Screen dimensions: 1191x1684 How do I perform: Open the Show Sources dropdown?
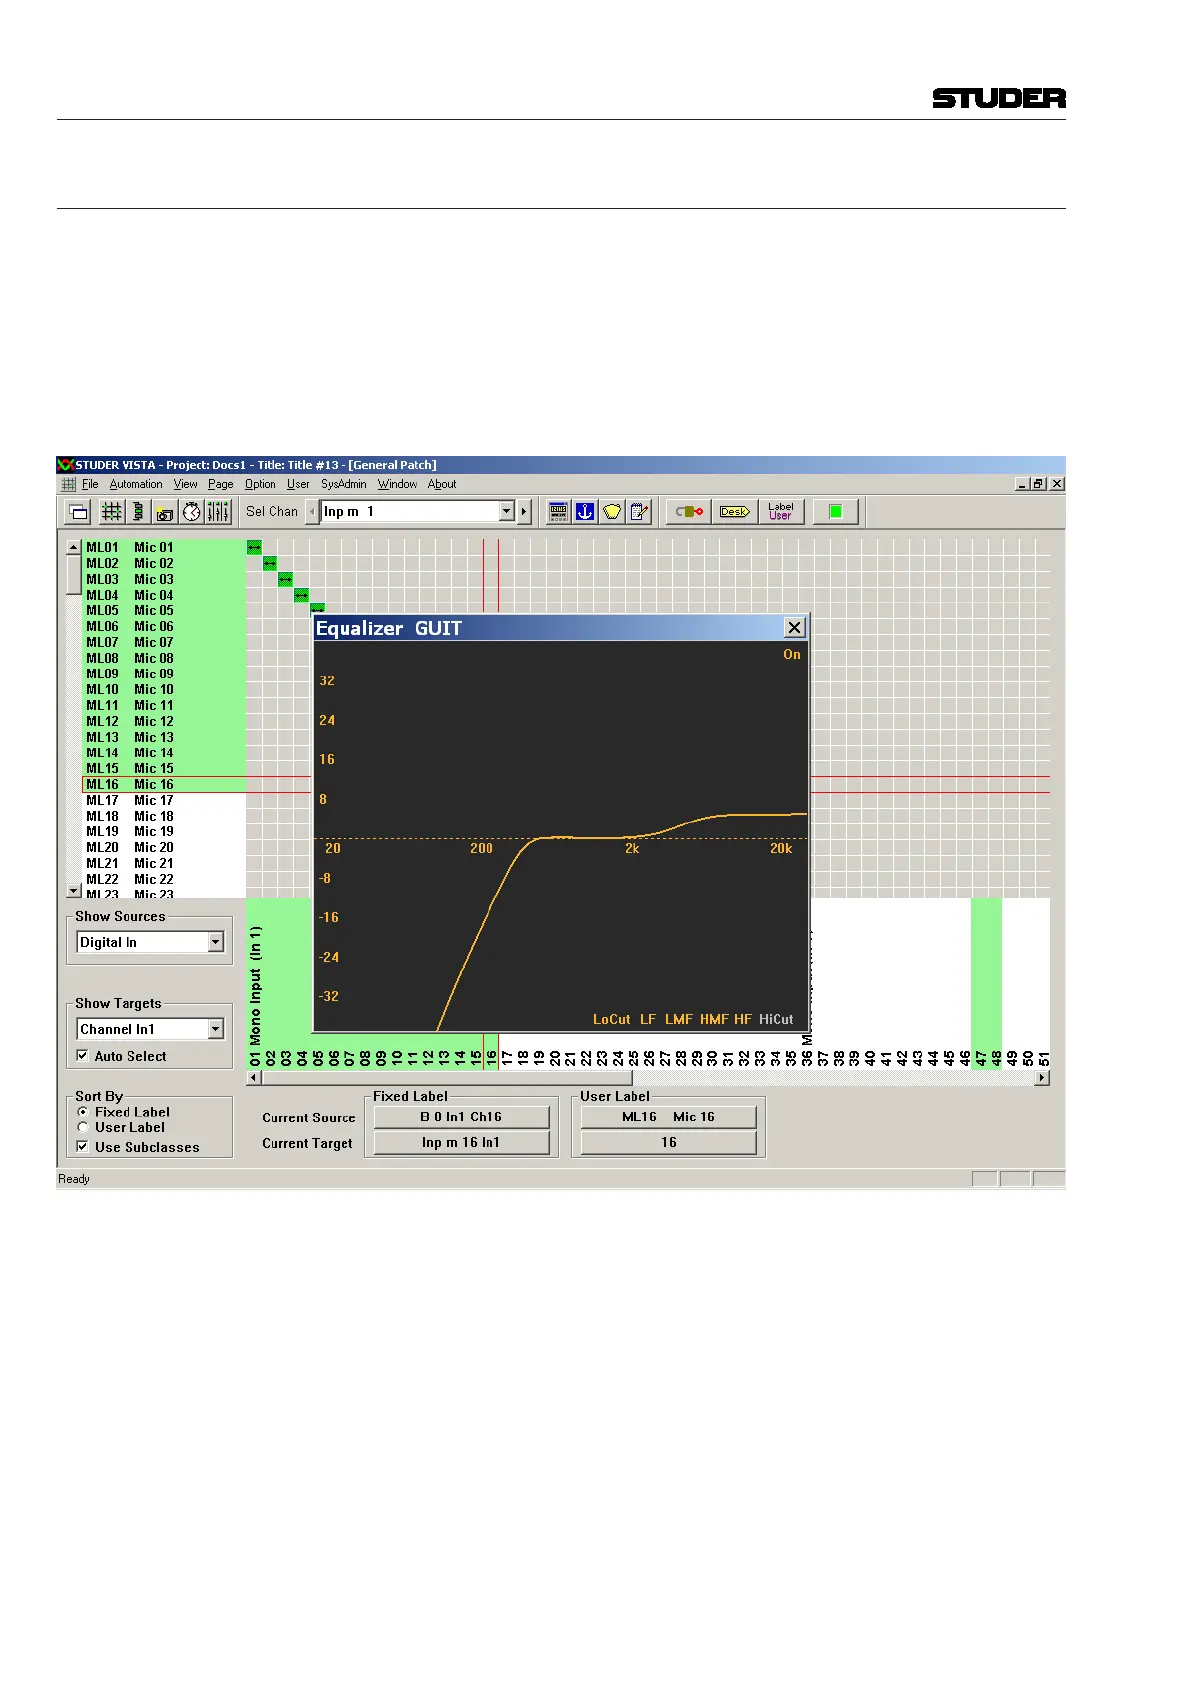[215, 942]
